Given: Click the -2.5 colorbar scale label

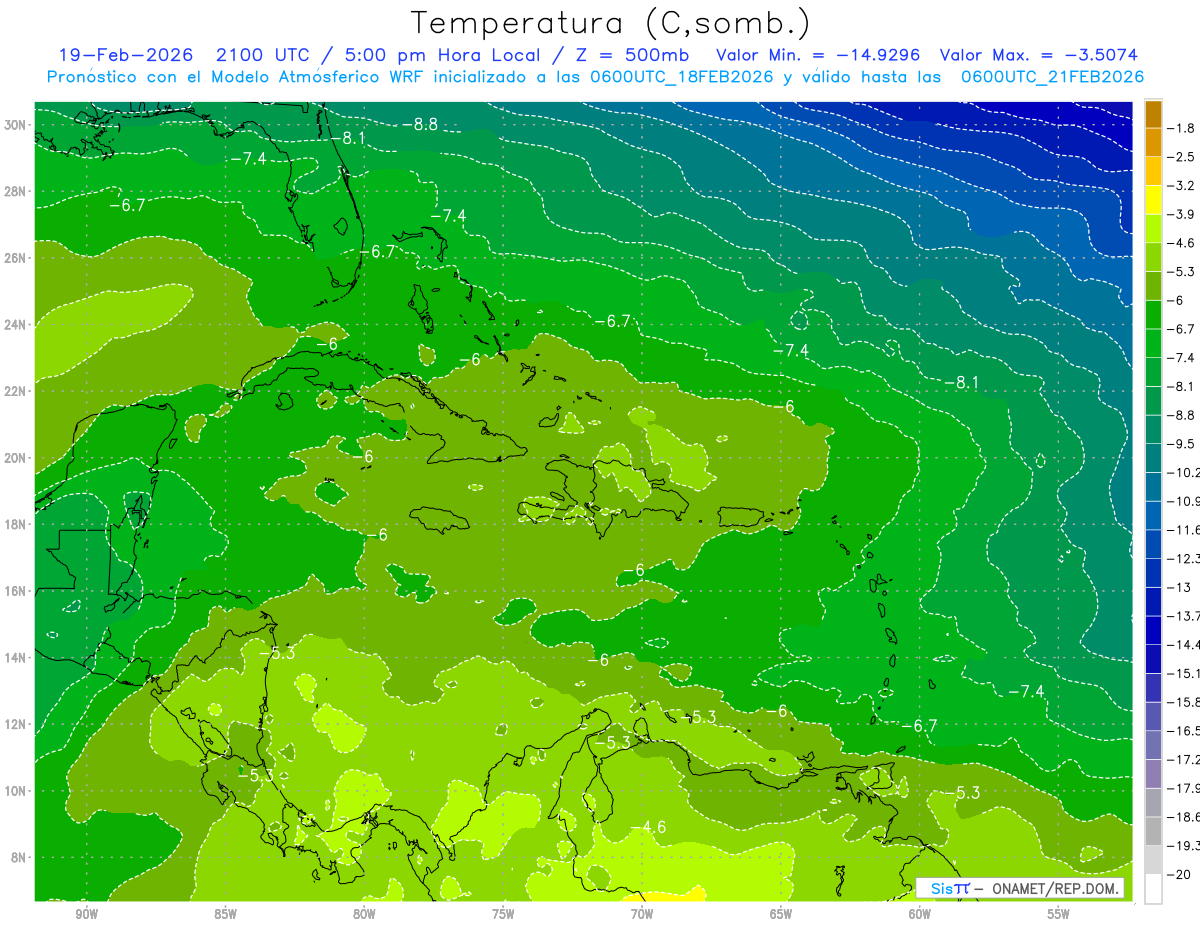Looking at the screenshot, I should (1183, 157).
